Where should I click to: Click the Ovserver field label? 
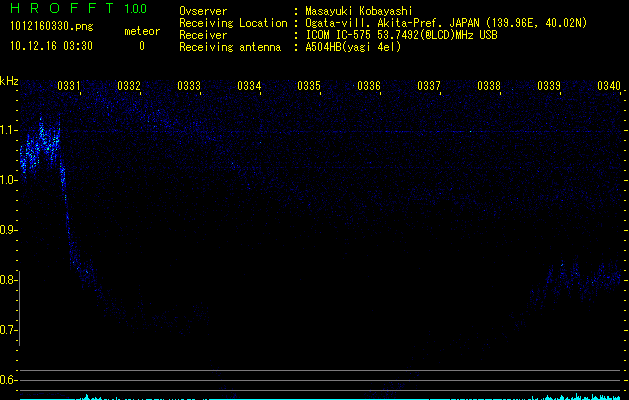click(203, 11)
